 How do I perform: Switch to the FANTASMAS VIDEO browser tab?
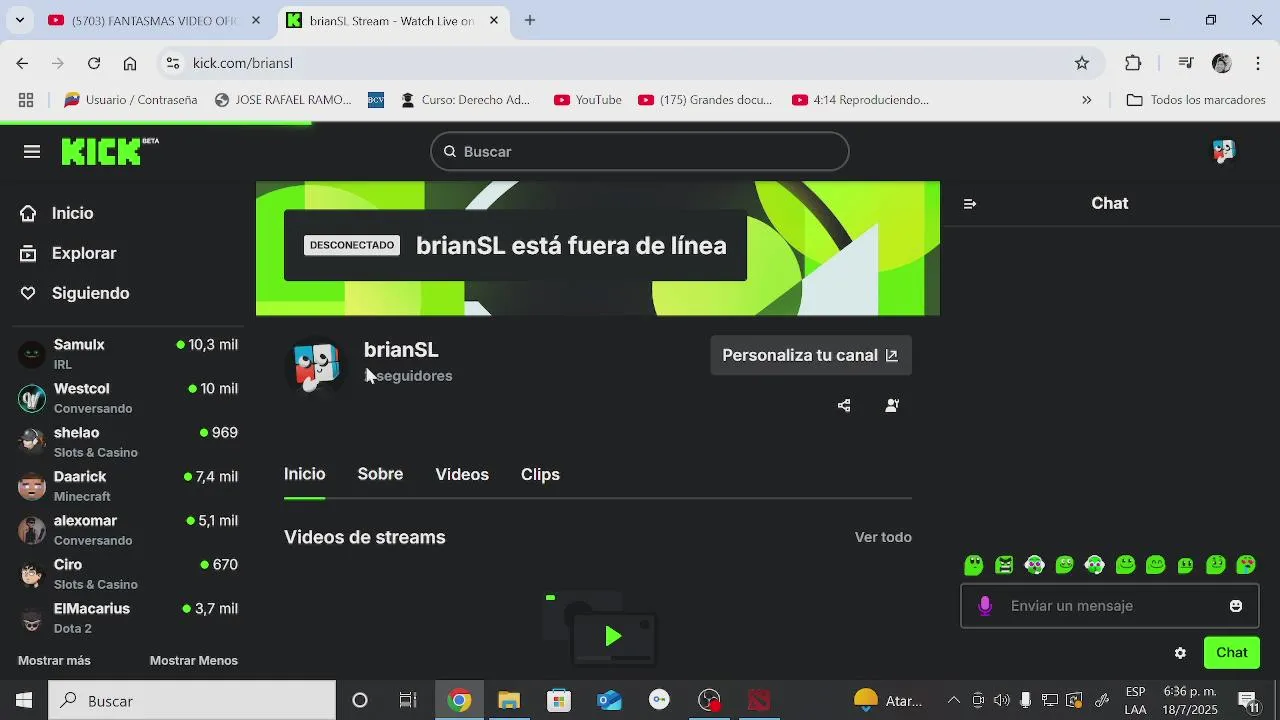coord(155,20)
